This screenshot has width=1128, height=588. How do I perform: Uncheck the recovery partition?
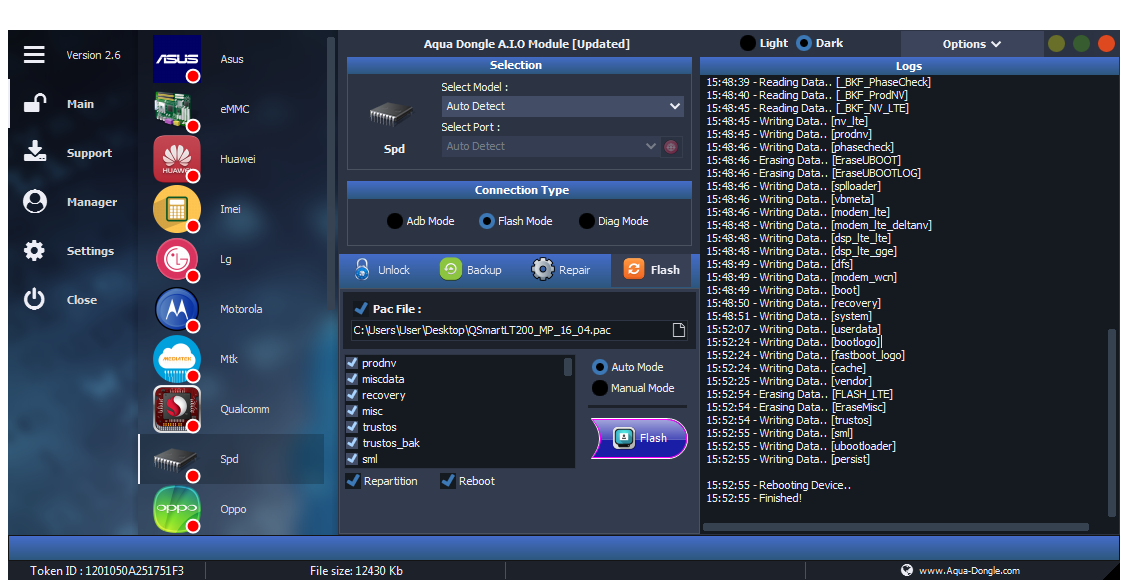[352, 395]
